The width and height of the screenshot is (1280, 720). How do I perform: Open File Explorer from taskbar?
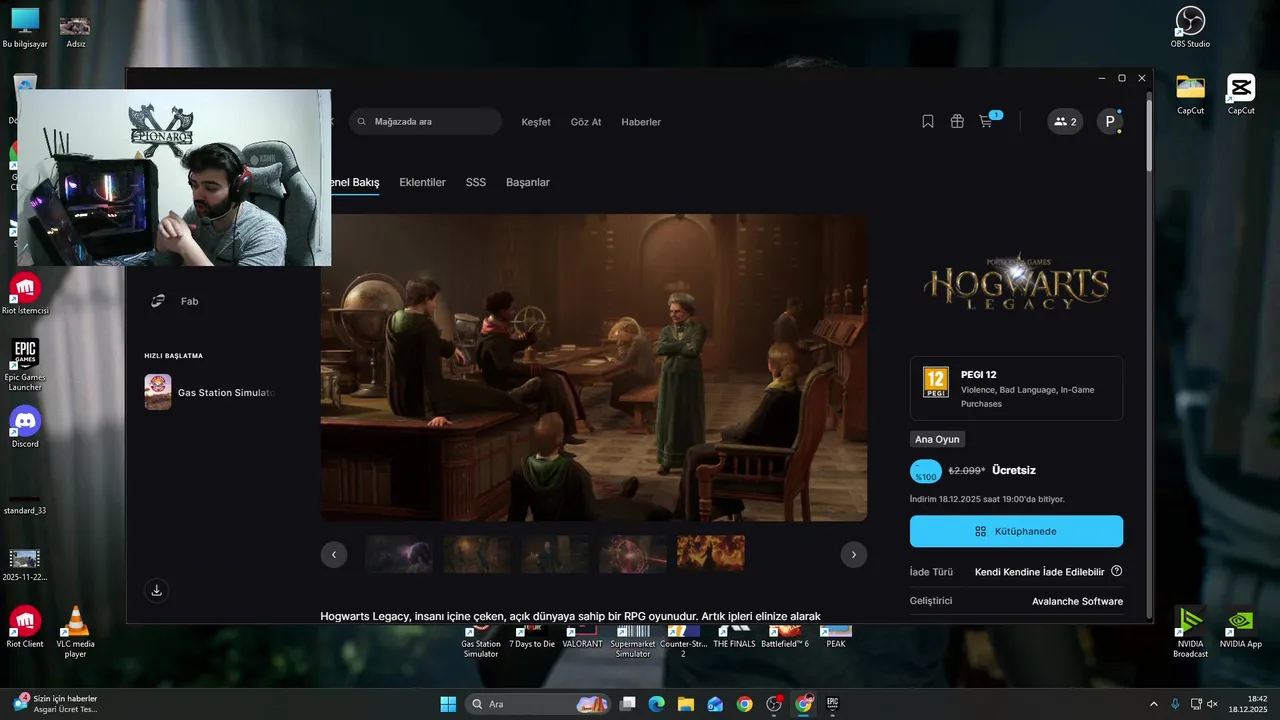(685, 704)
